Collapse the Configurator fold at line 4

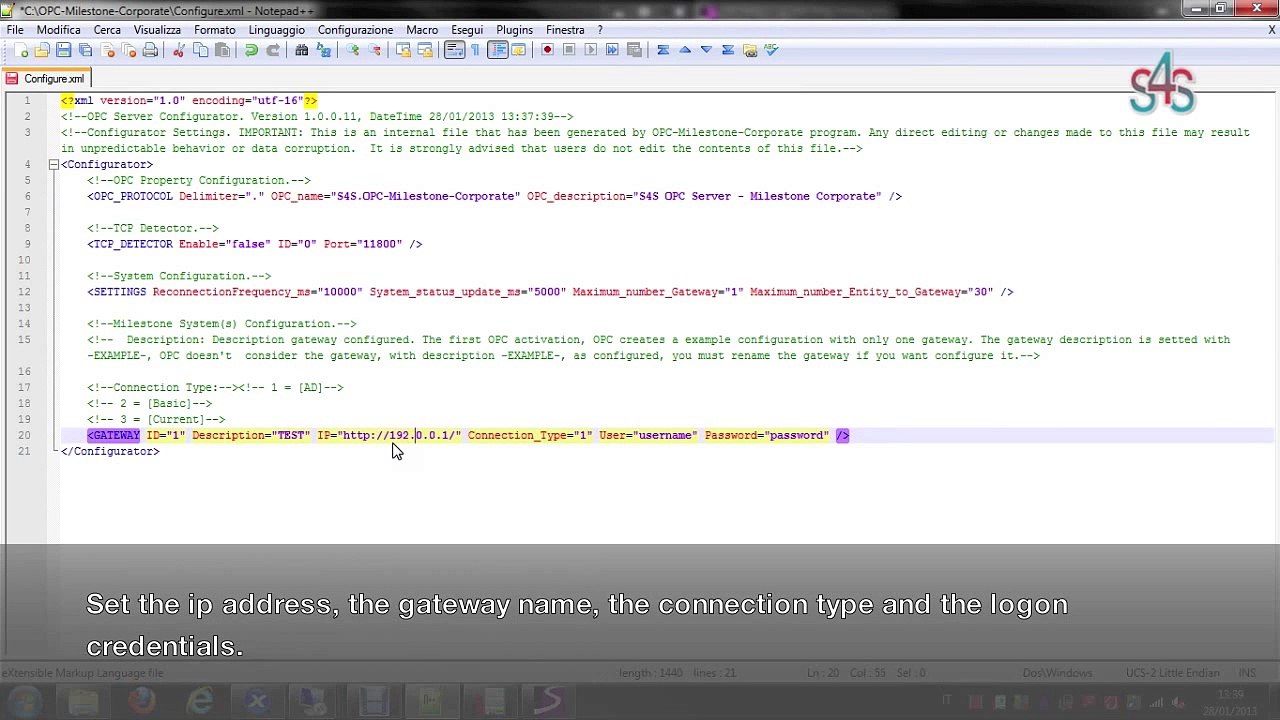point(53,164)
